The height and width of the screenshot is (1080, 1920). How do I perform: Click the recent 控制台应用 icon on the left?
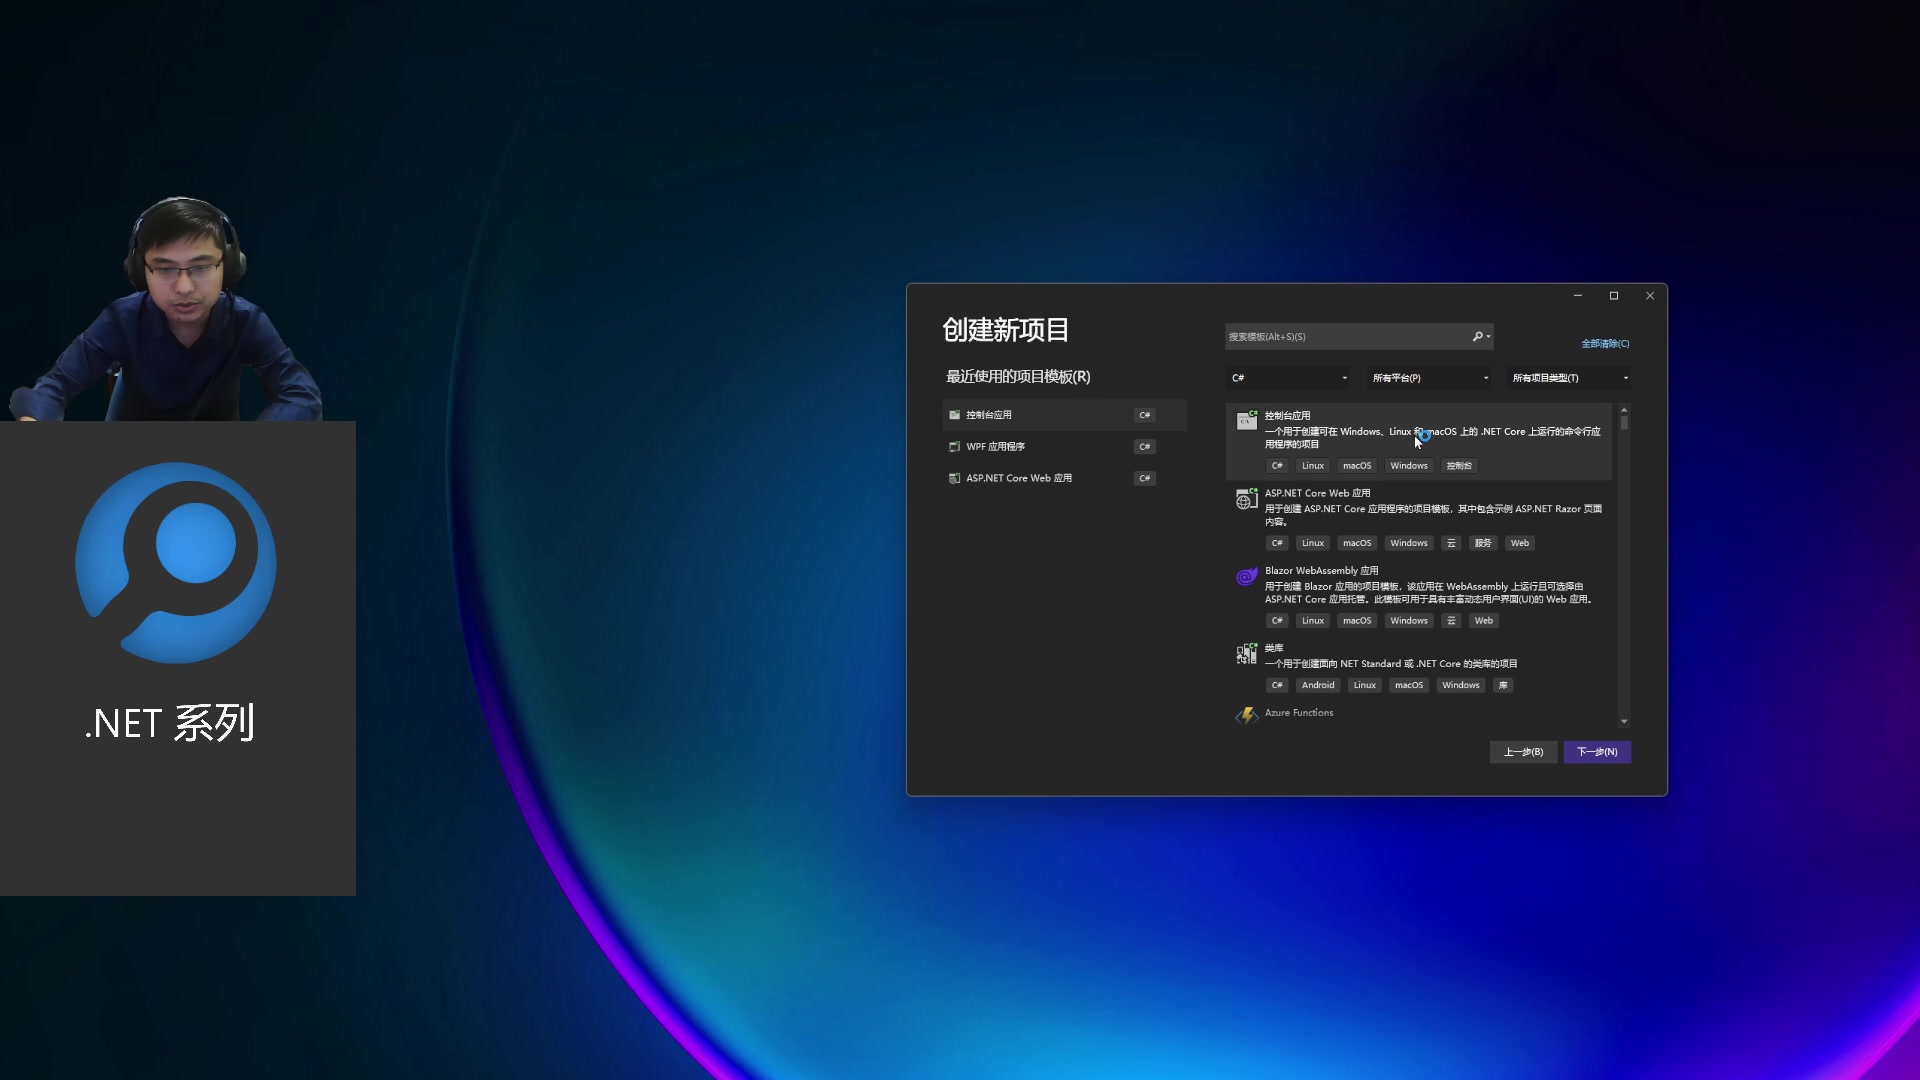[x=954, y=415]
